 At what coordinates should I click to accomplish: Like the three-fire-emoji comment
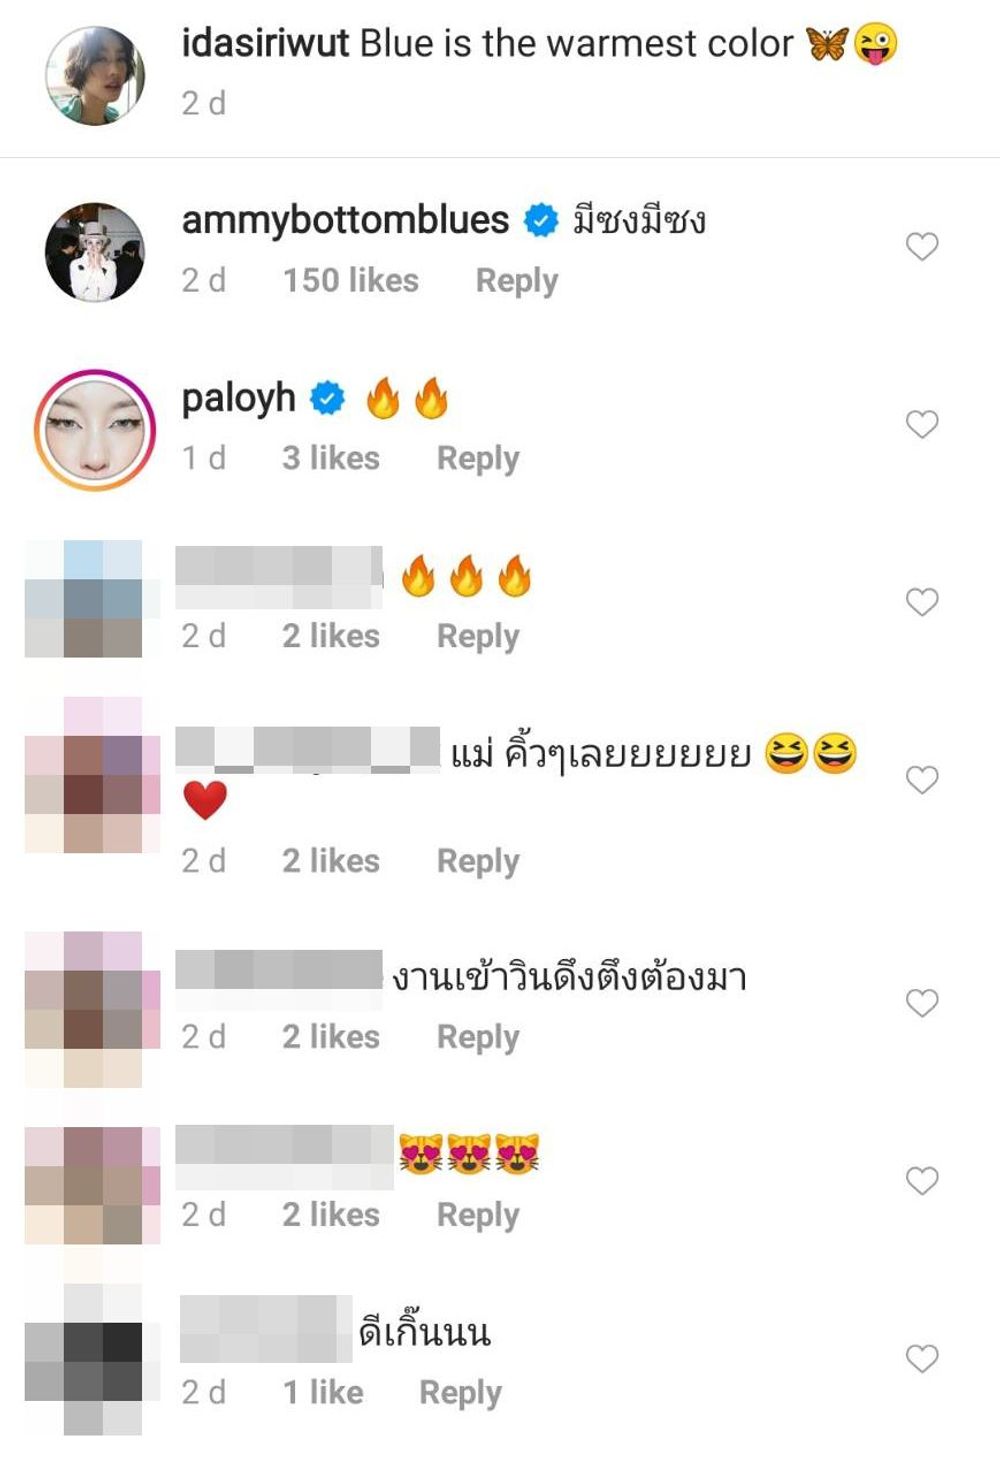pos(921,602)
